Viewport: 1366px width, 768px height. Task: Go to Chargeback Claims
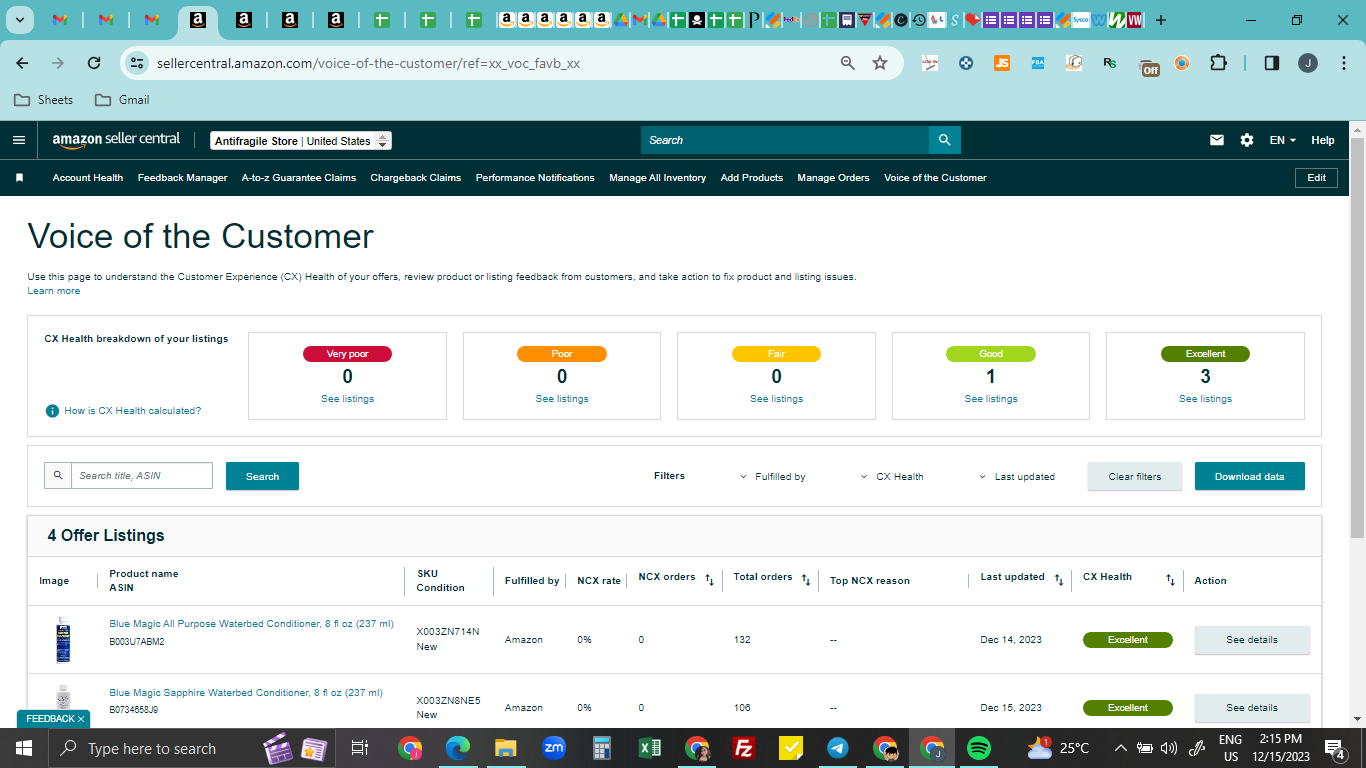coord(416,178)
